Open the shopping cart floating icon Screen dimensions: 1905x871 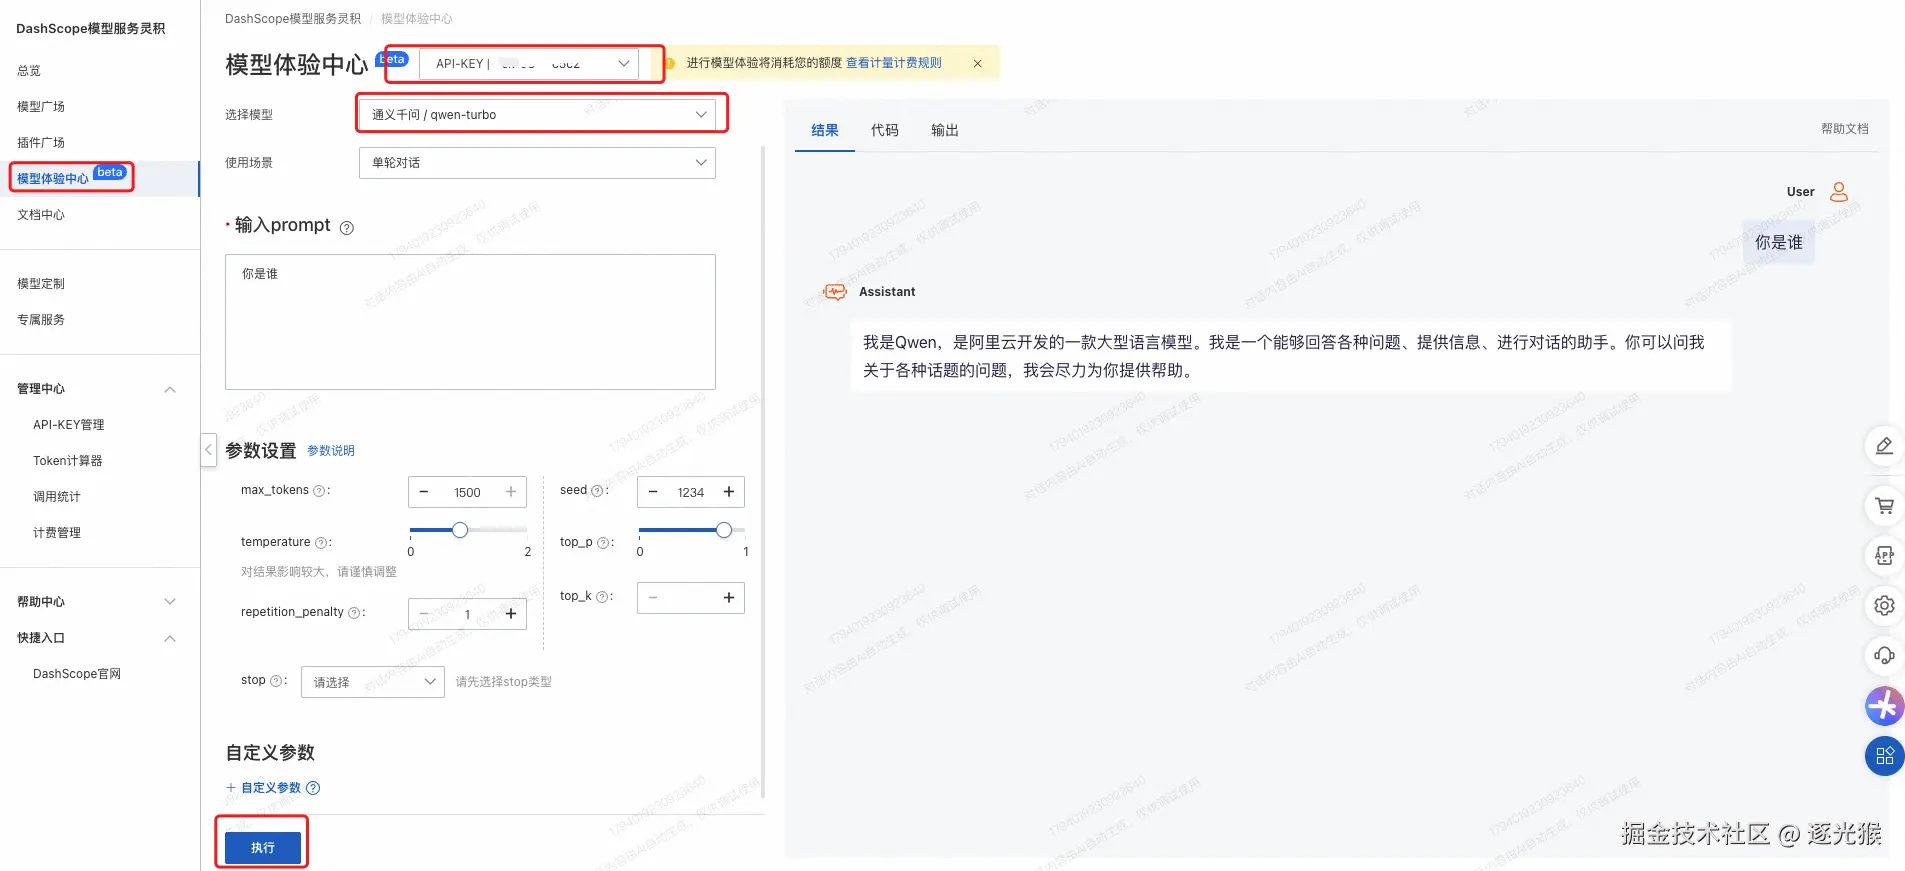1884,505
